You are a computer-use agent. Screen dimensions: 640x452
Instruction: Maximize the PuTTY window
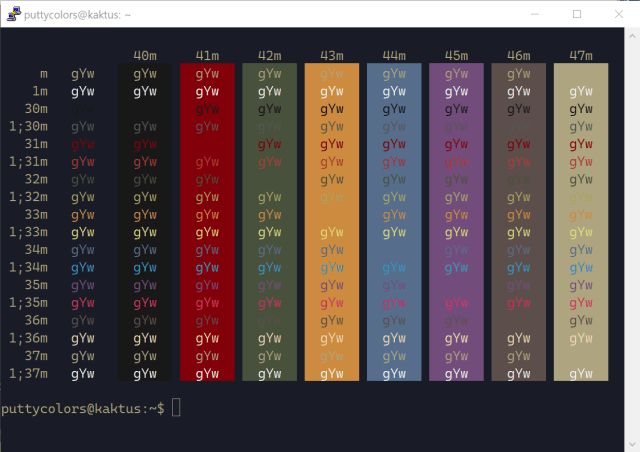(x=577, y=14)
